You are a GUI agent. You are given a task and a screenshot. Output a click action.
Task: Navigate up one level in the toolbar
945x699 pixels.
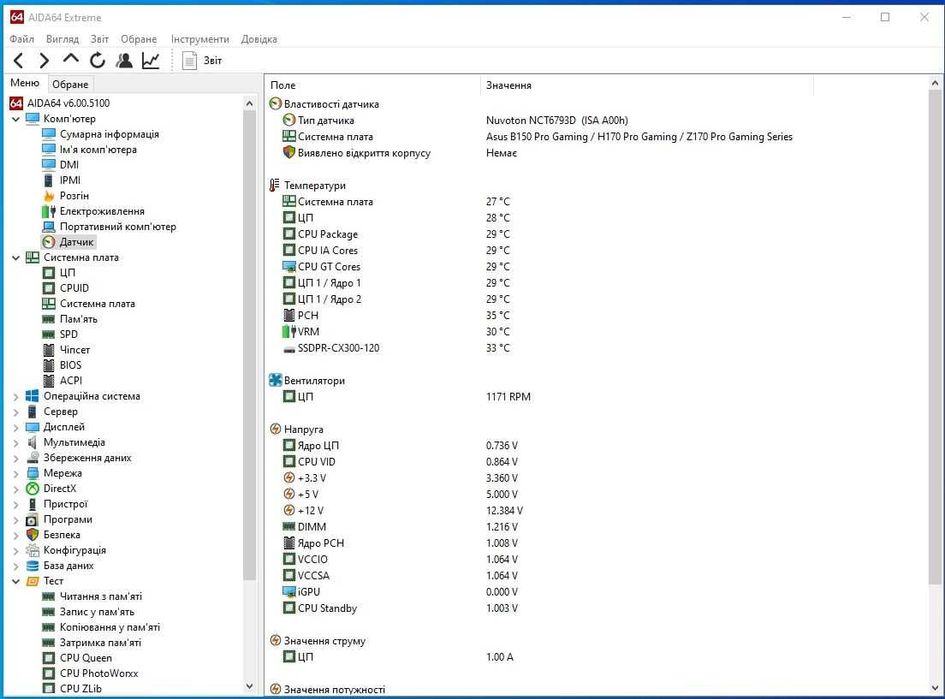71,59
